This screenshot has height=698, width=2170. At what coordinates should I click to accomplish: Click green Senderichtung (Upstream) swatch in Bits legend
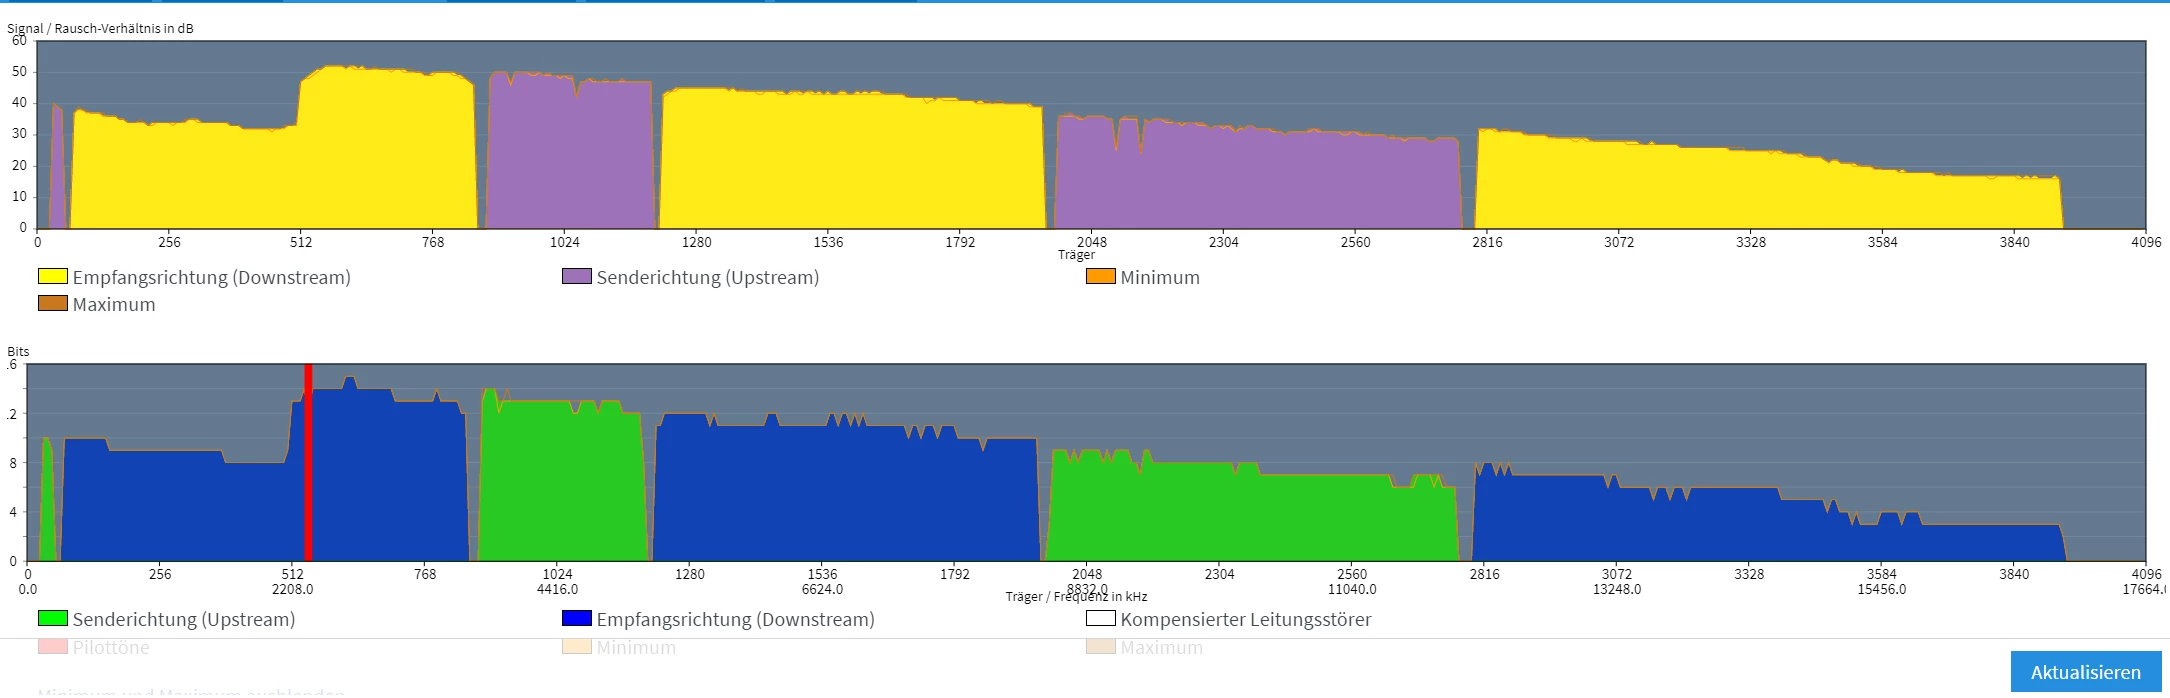(x=53, y=619)
